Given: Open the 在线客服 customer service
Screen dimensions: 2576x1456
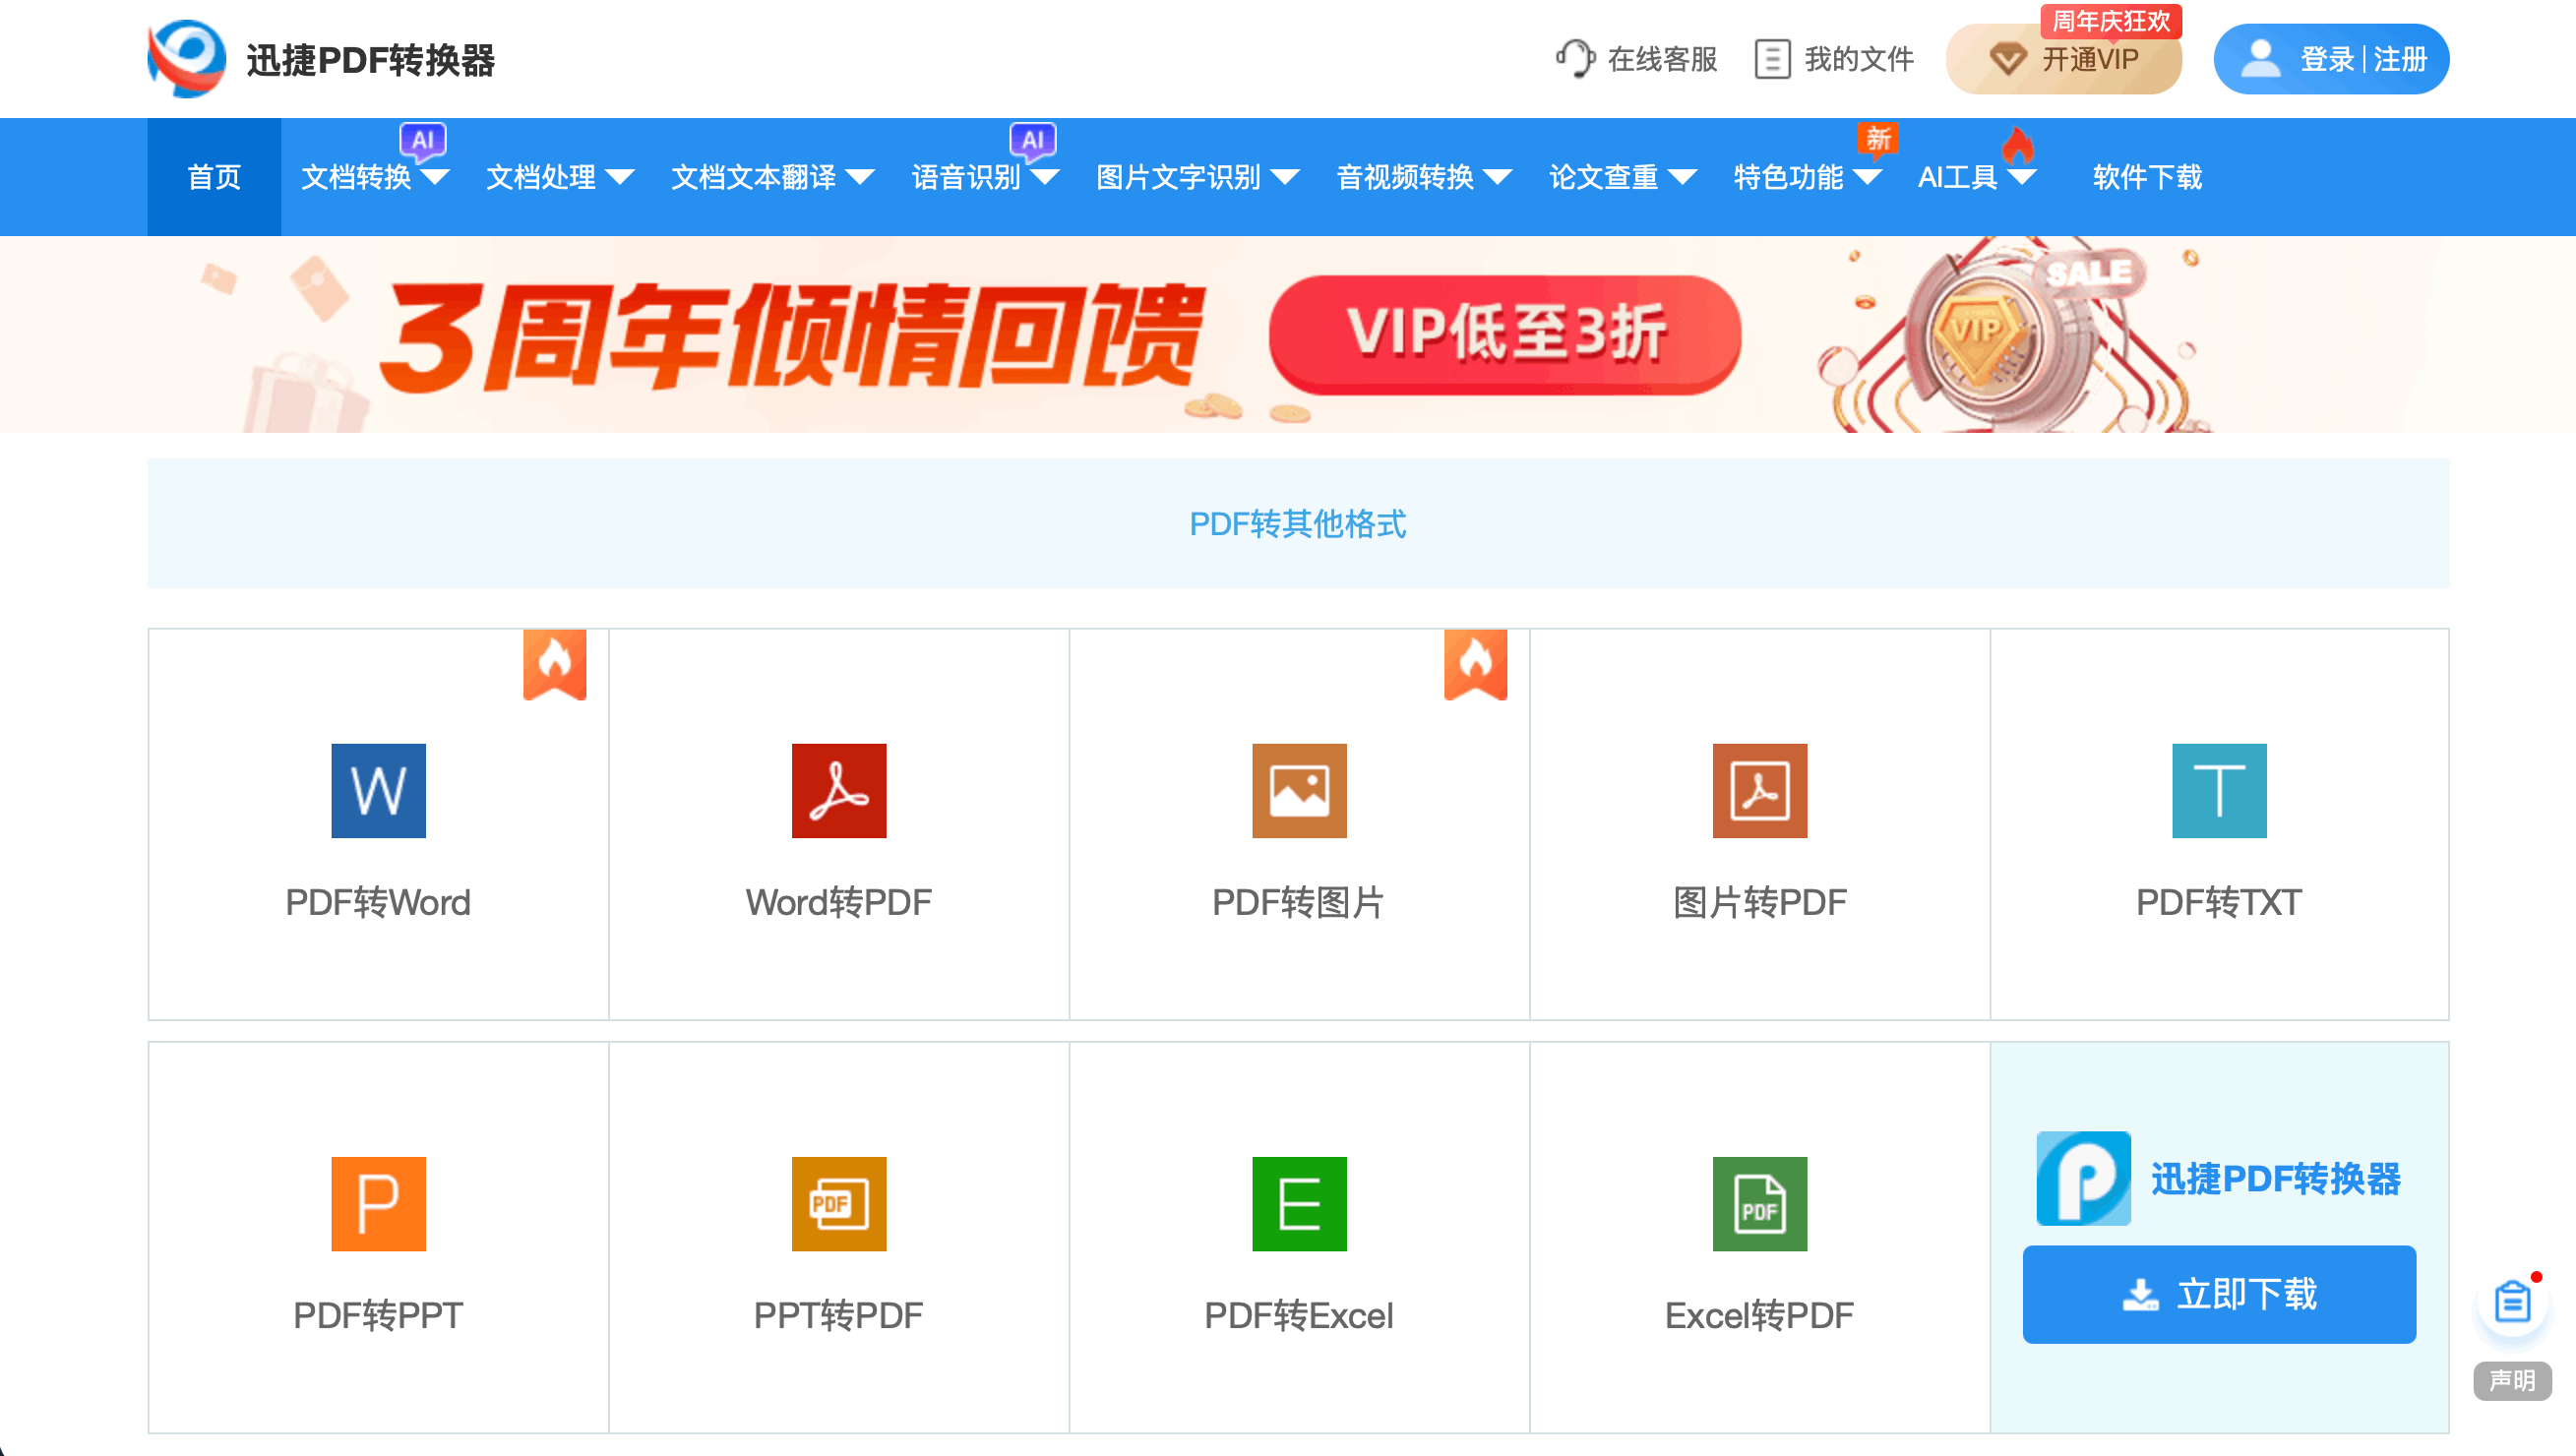Looking at the screenshot, I should coord(1637,59).
